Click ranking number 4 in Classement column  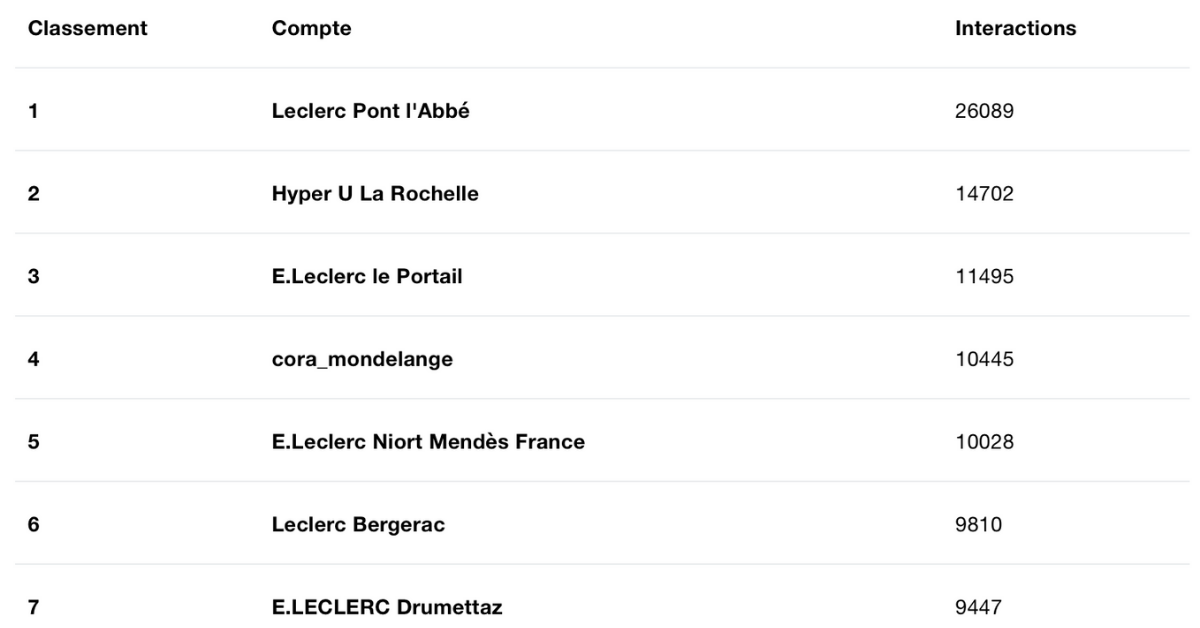(33, 359)
